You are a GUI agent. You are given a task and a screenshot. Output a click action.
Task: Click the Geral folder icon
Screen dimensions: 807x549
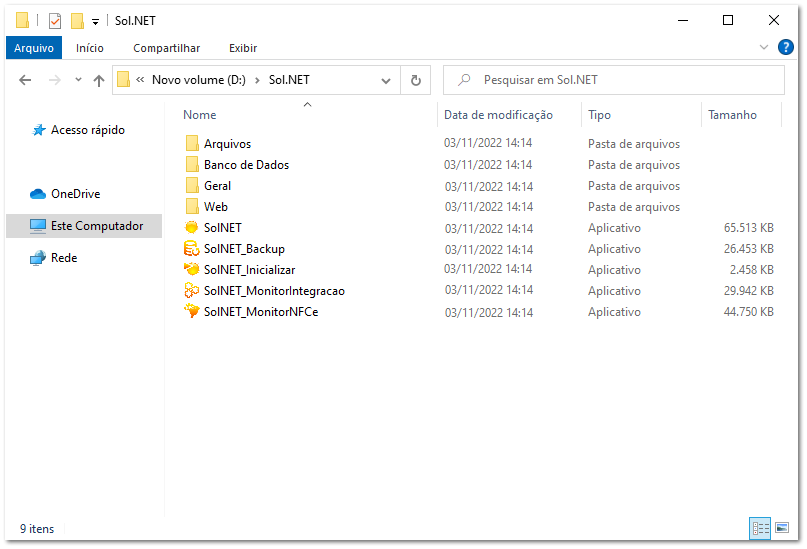[192, 186]
